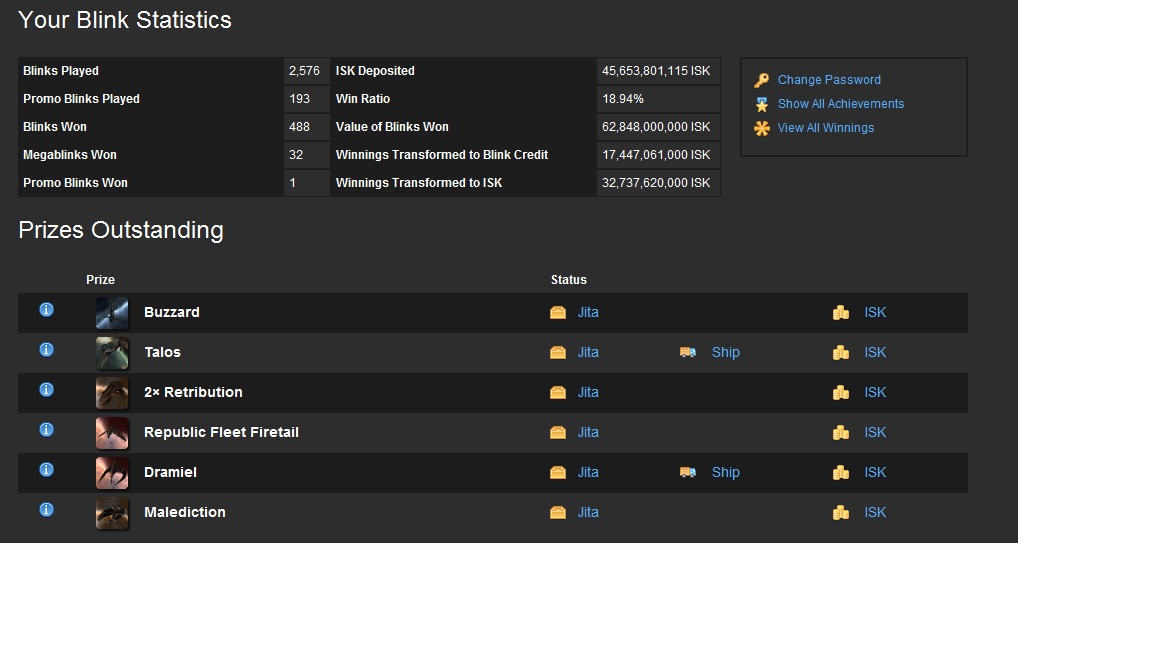Viewport: 1152px width, 648px height.
Task: Select Megablinks Won count 32
Action: tap(296, 154)
